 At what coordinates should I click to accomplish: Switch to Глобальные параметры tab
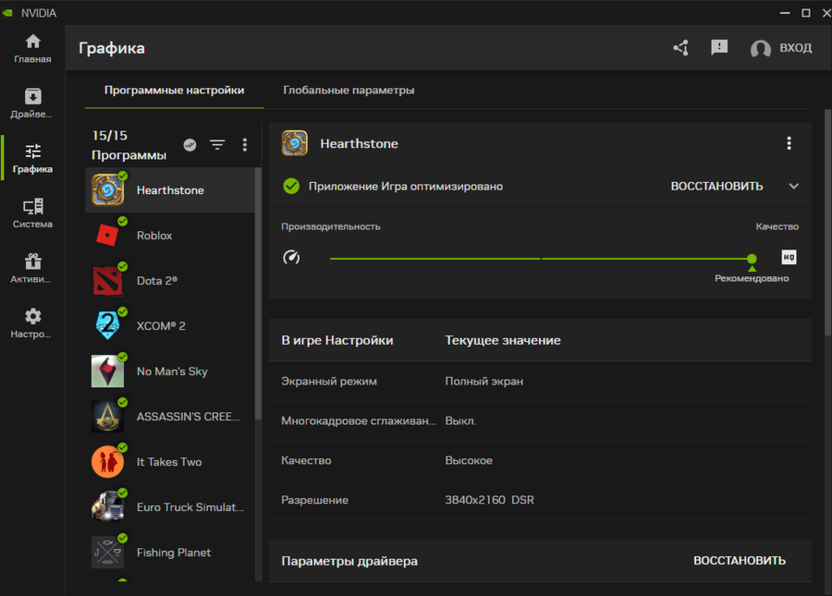pyautogui.click(x=348, y=90)
